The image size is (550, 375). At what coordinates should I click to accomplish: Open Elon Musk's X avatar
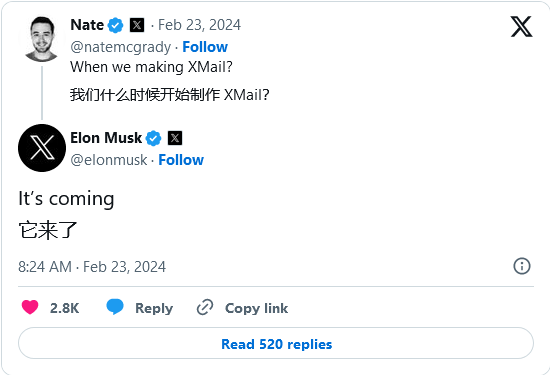[42, 148]
